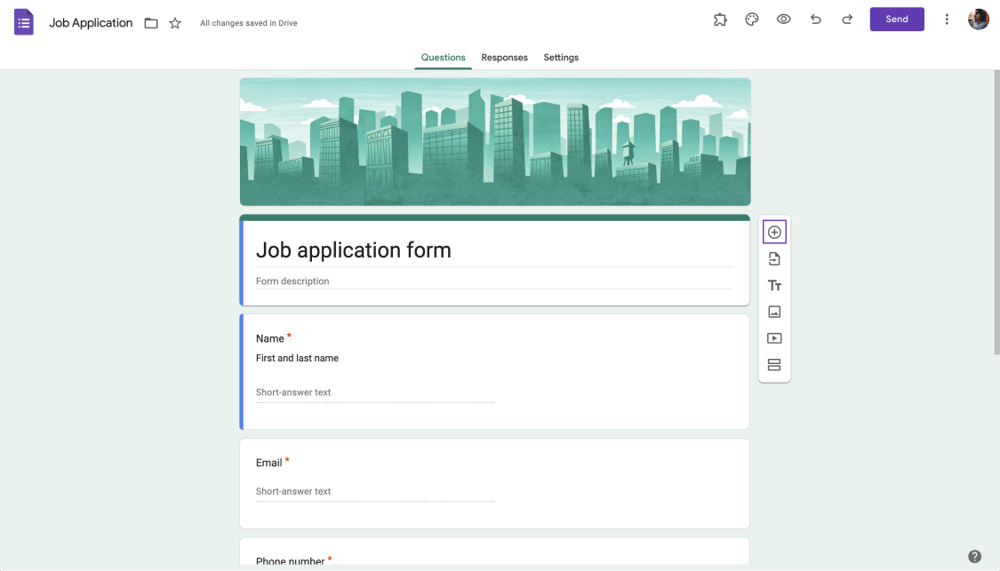Image resolution: width=1000 pixels, height=571 pixels.
Task: Open the add-ons puzzle icon
Action: click(x=720, y=19)
